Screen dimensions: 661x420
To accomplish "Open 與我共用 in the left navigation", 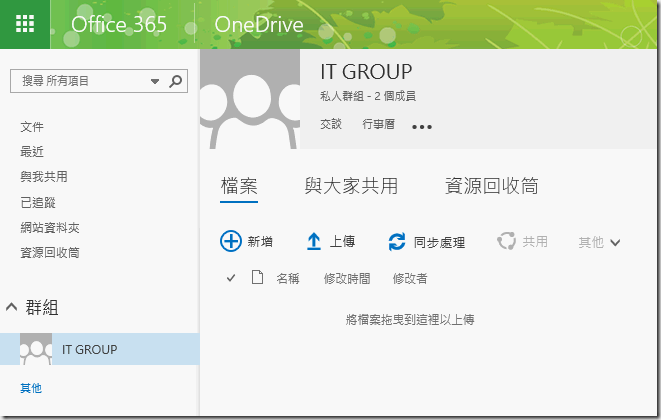I will point(44,177).
